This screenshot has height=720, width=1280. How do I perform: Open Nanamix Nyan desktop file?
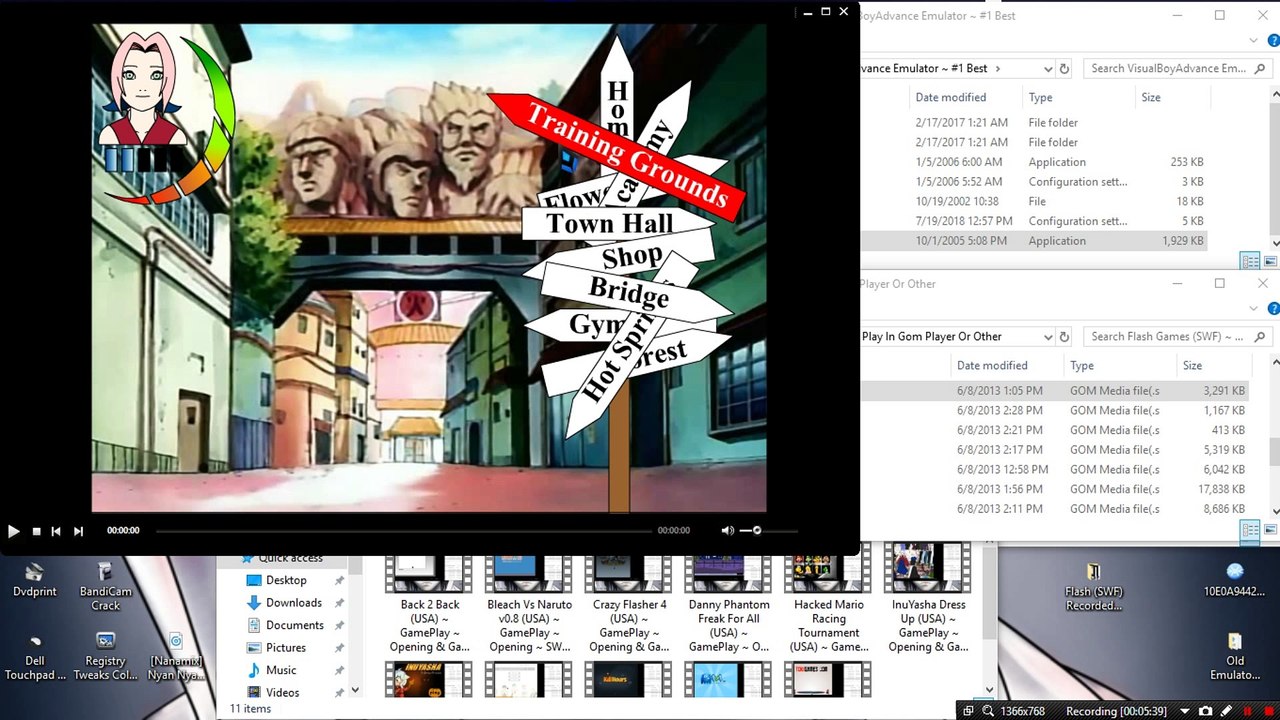click(x=176, y=657)
